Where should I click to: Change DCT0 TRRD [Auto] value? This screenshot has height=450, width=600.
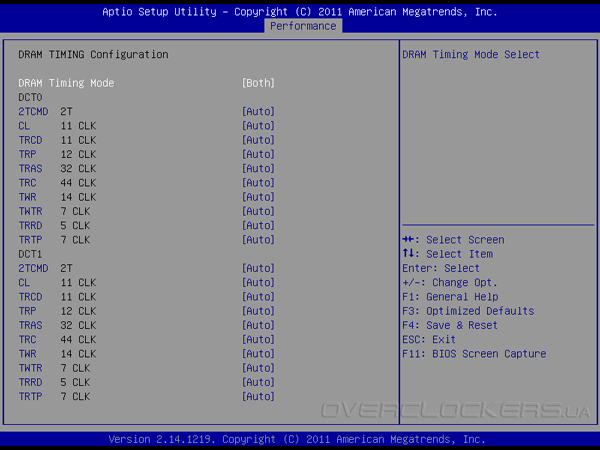[258, 225]
